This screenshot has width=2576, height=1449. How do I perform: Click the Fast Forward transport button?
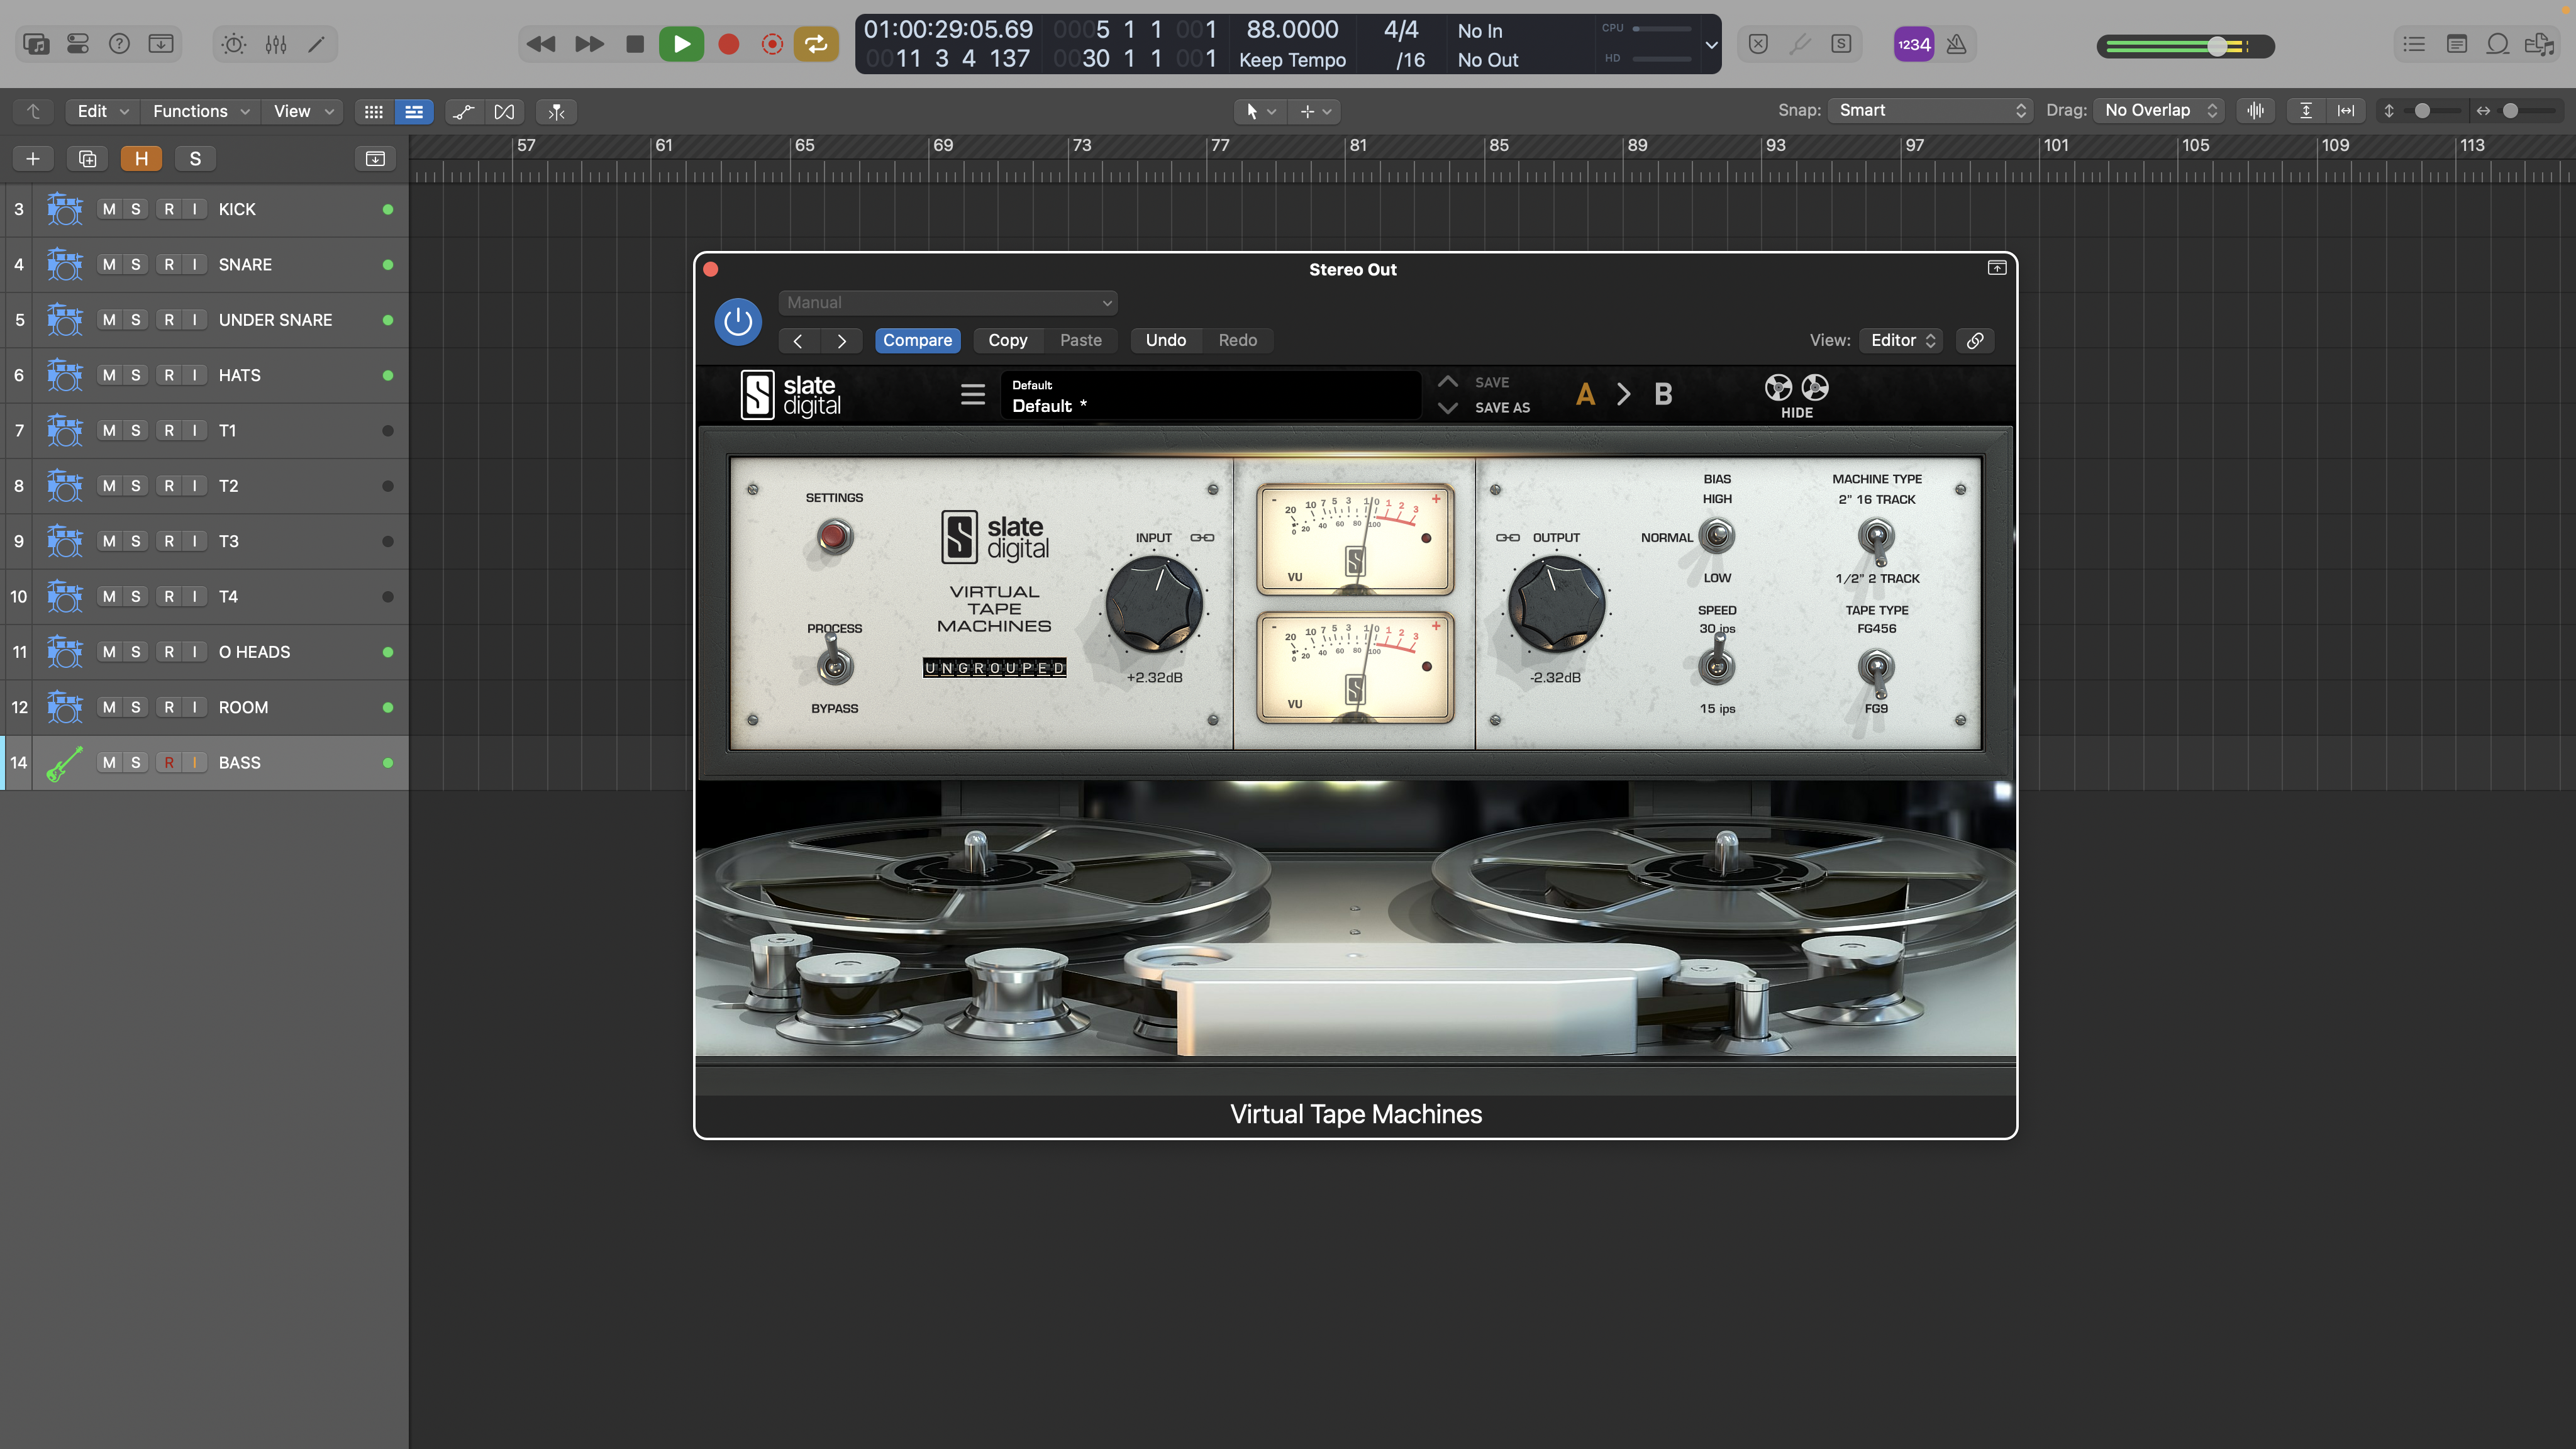[x=589, y=44]
